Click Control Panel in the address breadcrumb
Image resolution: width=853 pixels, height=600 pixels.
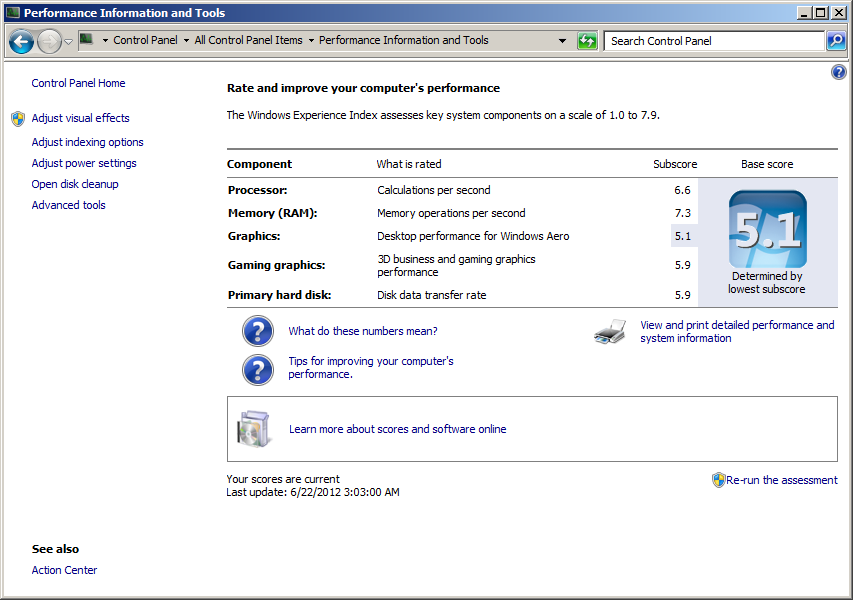click(x=145, y=40)
